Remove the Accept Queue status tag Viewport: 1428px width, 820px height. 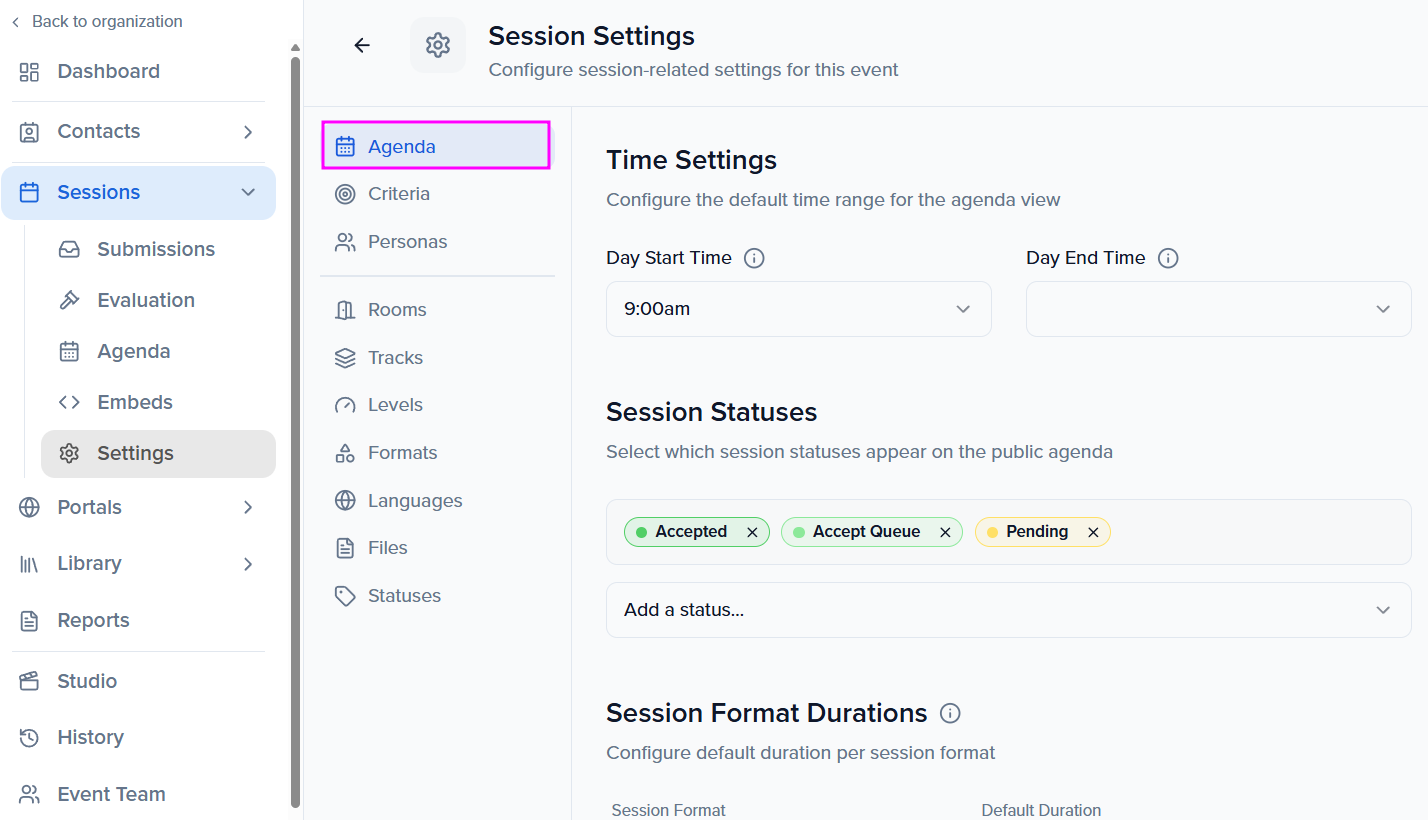[945, 532]
